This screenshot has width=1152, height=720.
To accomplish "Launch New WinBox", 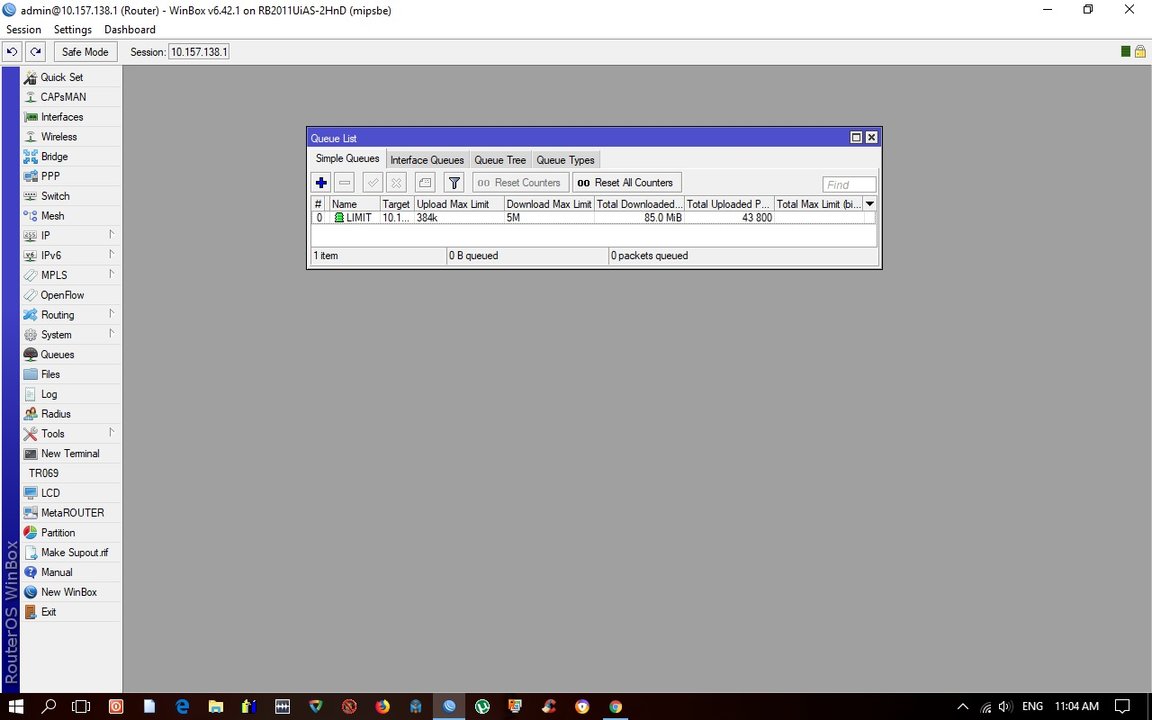I will 71,593.
